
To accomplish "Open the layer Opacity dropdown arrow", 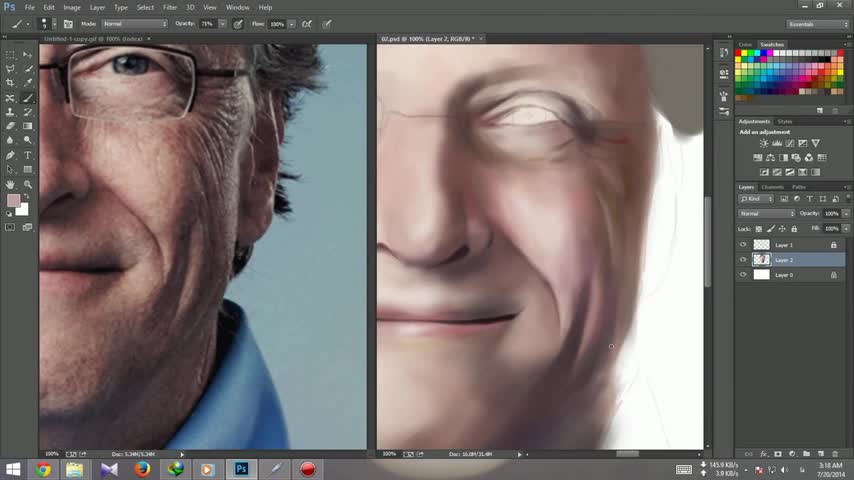I will click(x=846, y=214).
